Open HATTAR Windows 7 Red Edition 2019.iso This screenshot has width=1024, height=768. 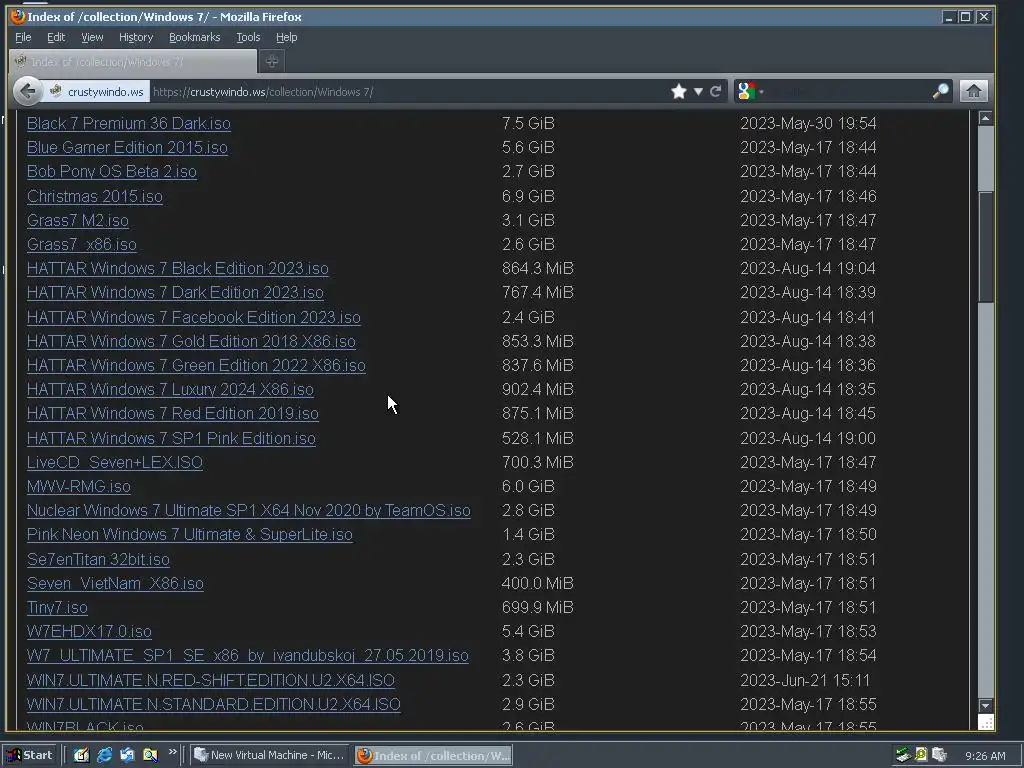pos(172,414)
